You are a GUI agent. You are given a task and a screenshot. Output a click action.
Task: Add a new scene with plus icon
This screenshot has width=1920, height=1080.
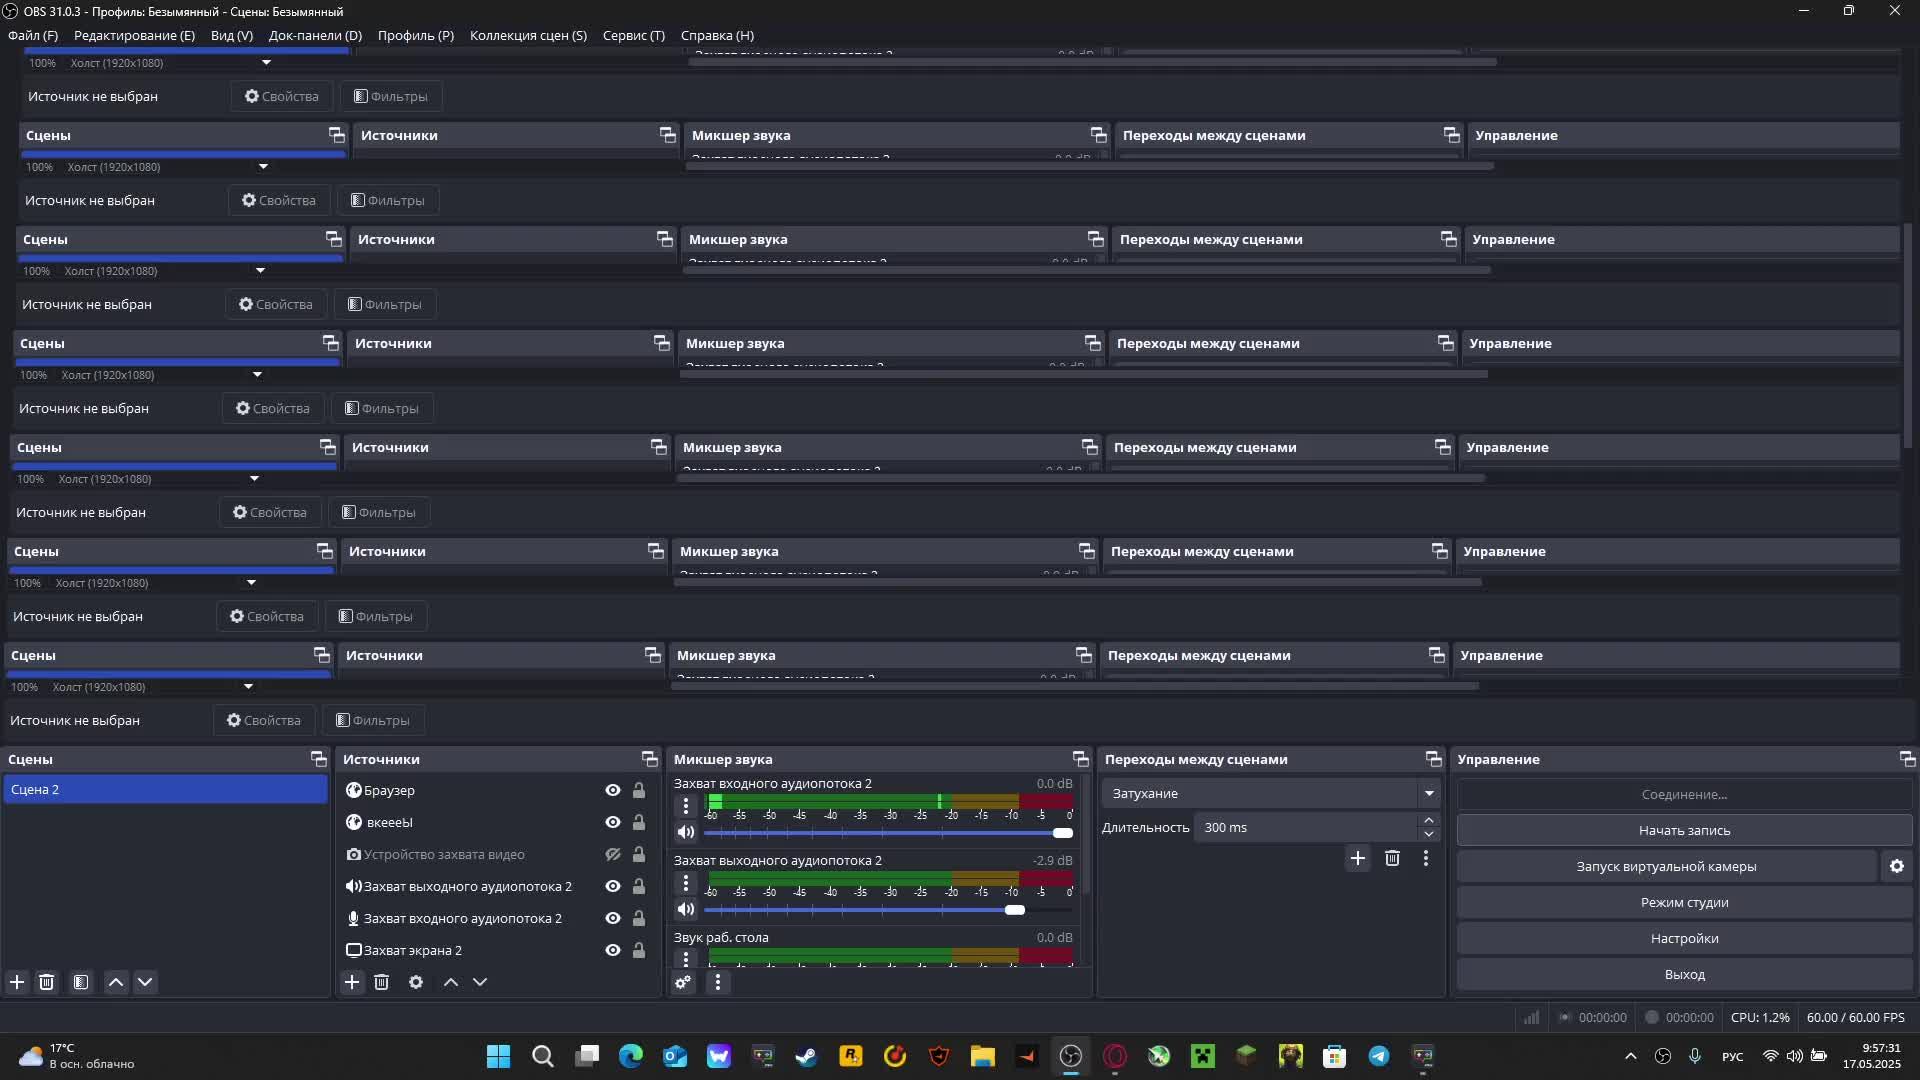[17, 982]
